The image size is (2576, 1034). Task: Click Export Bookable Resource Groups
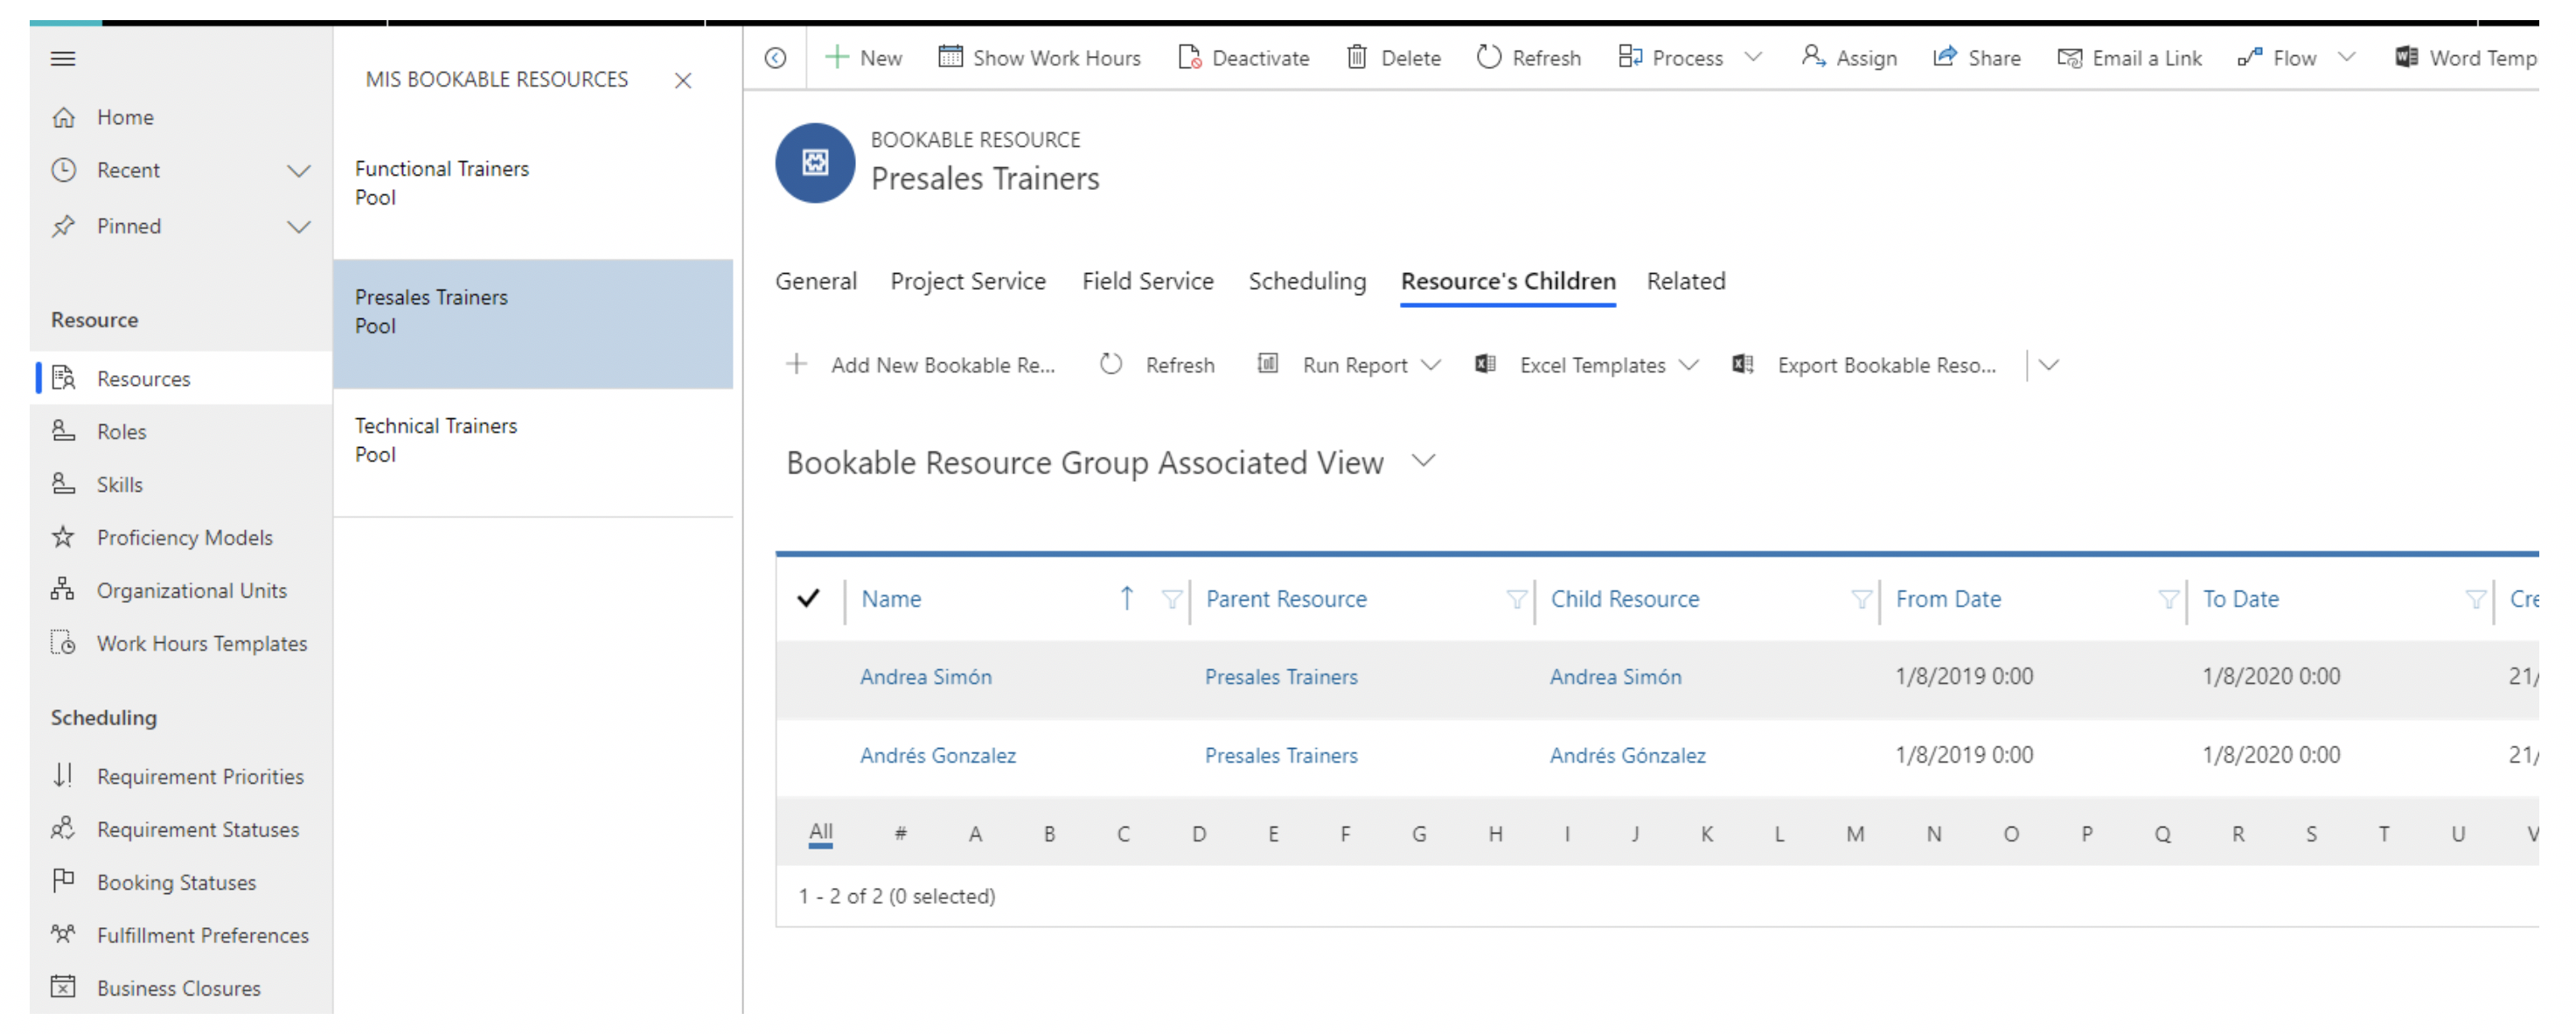(x=1865, y=366)
